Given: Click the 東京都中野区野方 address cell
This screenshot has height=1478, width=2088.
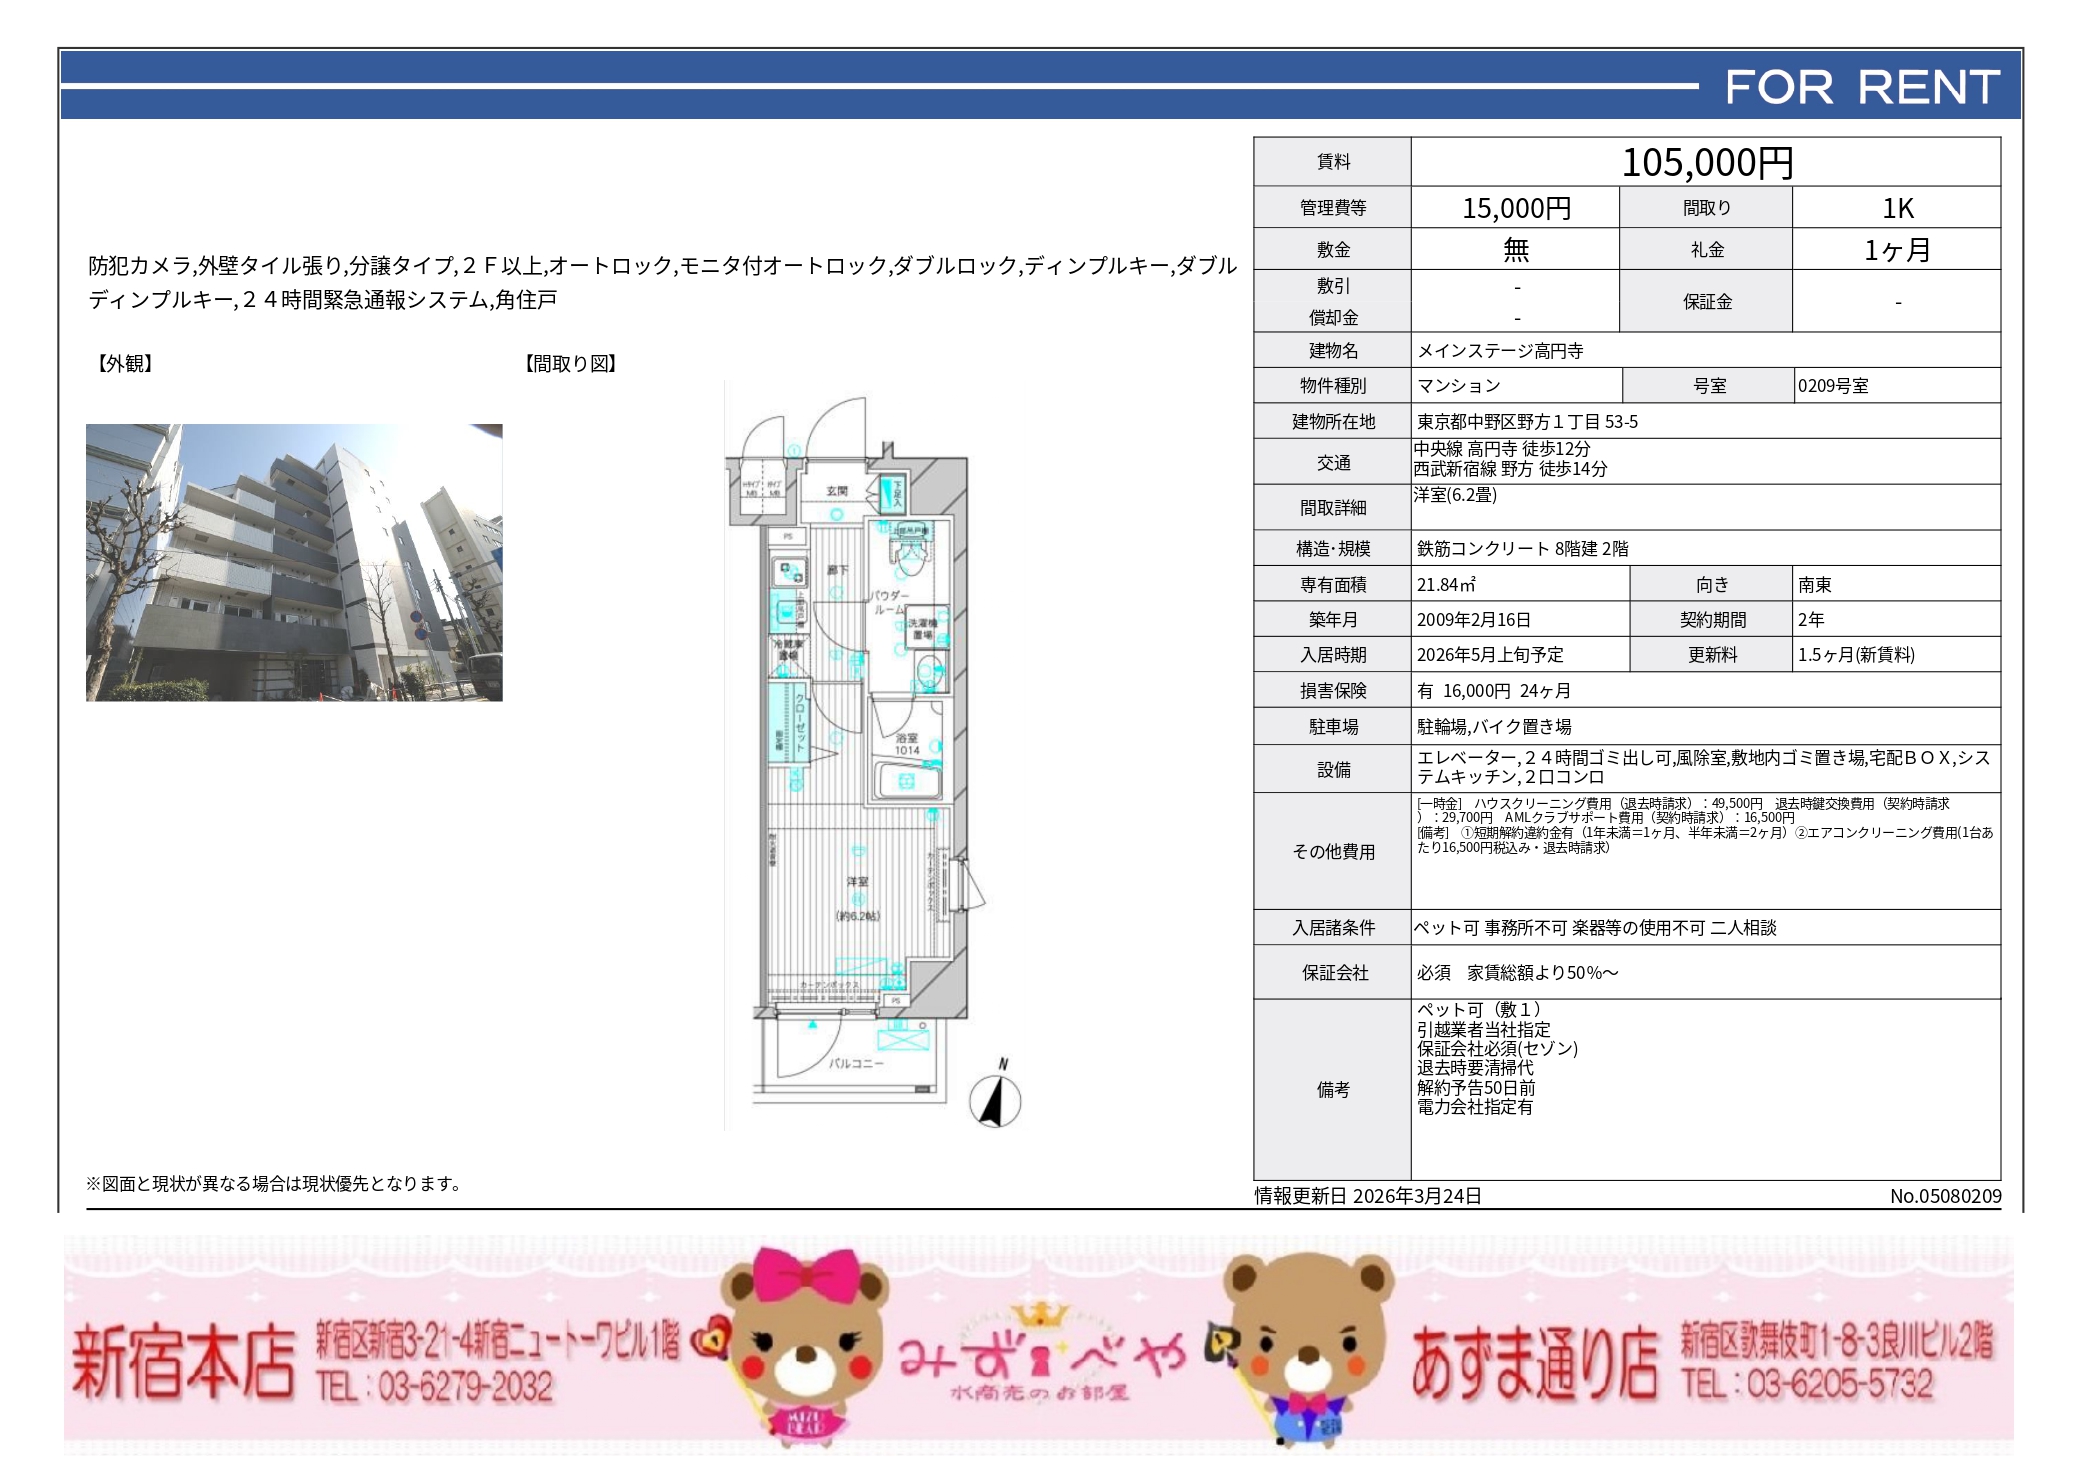Looking at the screenshot, I should point(1527,422).
